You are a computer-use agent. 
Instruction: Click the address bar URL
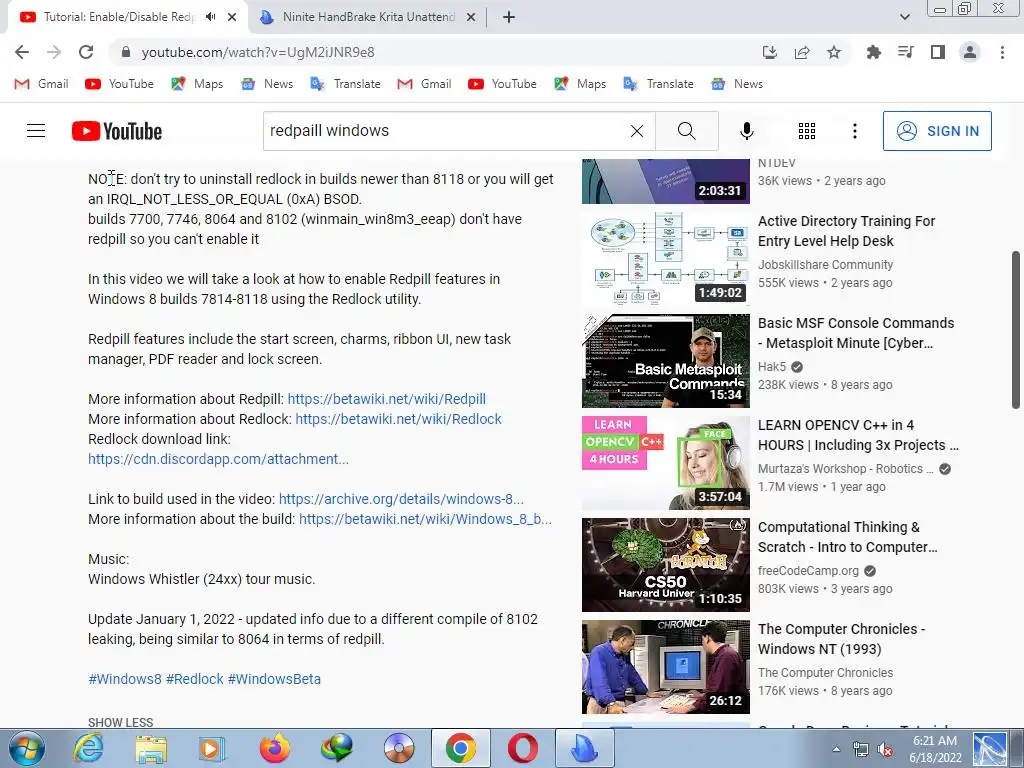pos(258,52)
